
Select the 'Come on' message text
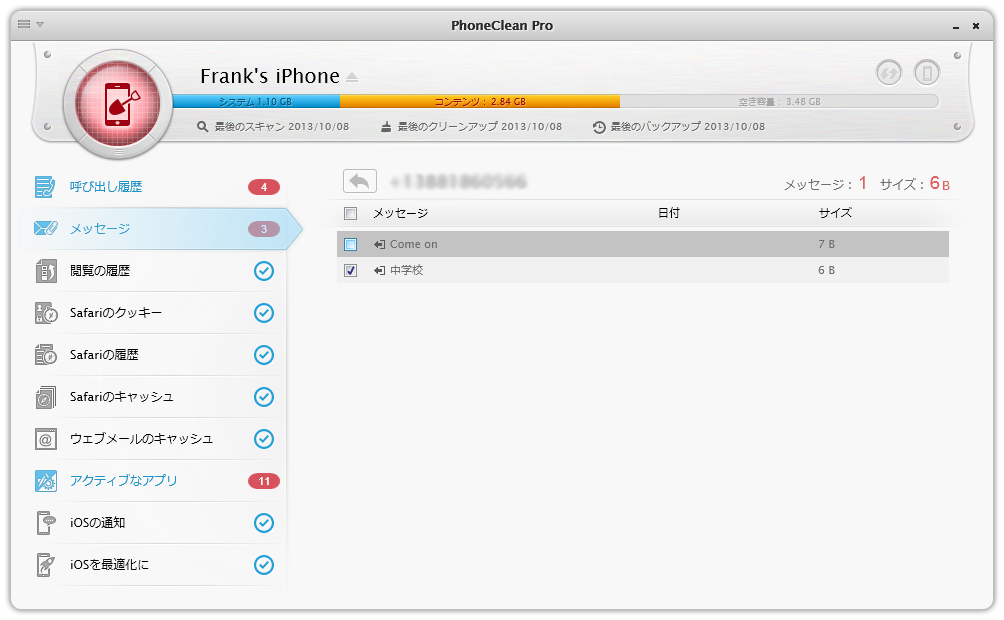[x=414, y=244]
